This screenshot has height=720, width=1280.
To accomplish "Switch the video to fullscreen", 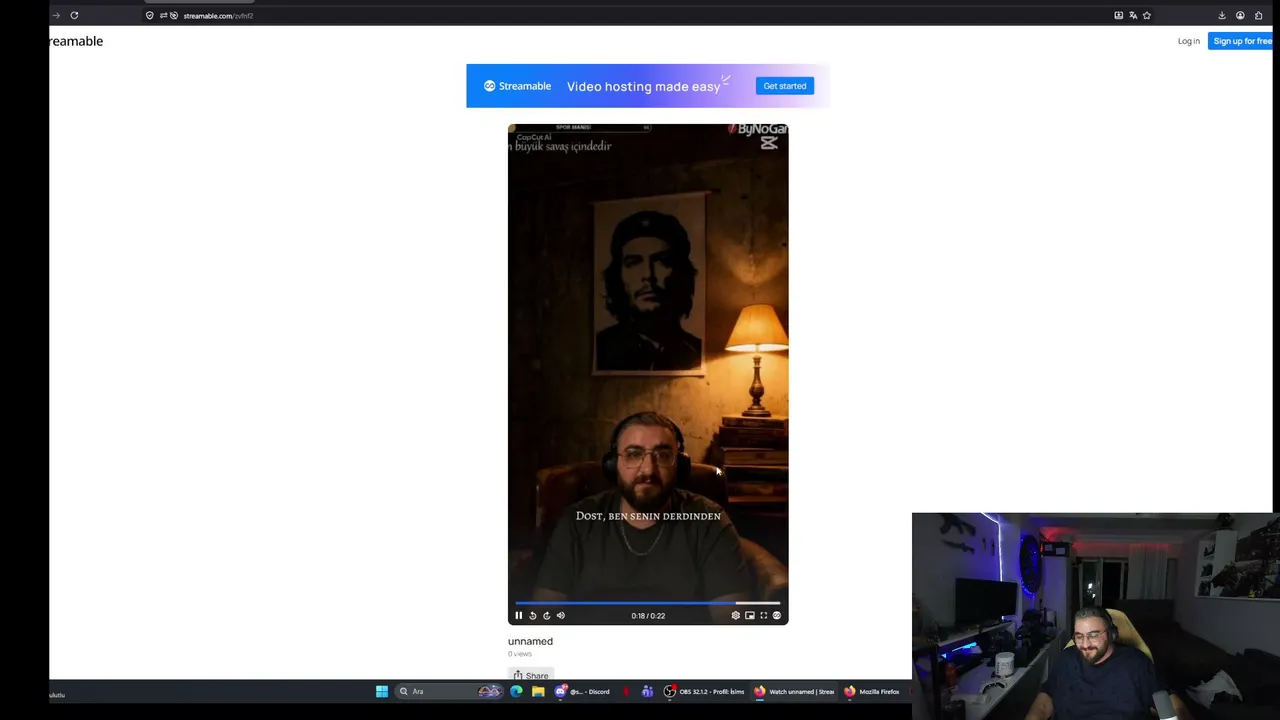I will pos(763,616).
